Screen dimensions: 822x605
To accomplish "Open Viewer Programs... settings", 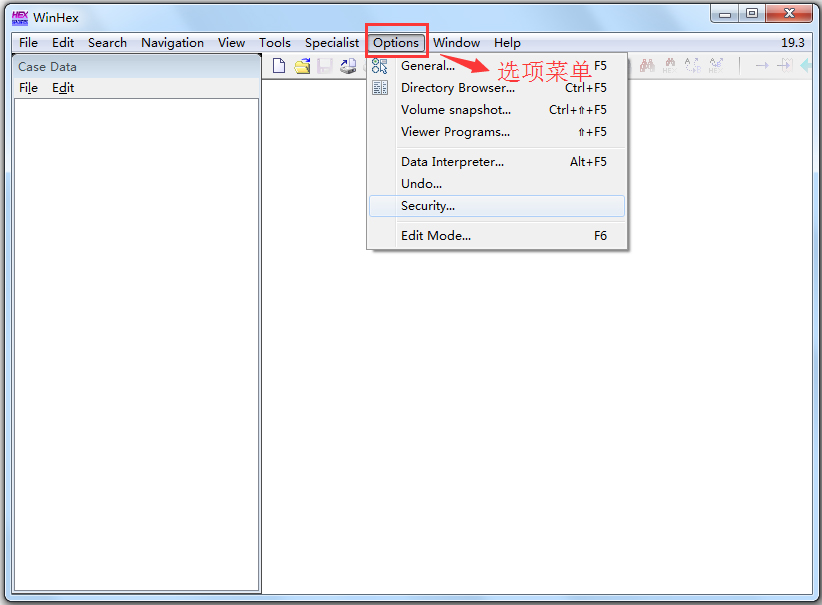I will 497,132.
